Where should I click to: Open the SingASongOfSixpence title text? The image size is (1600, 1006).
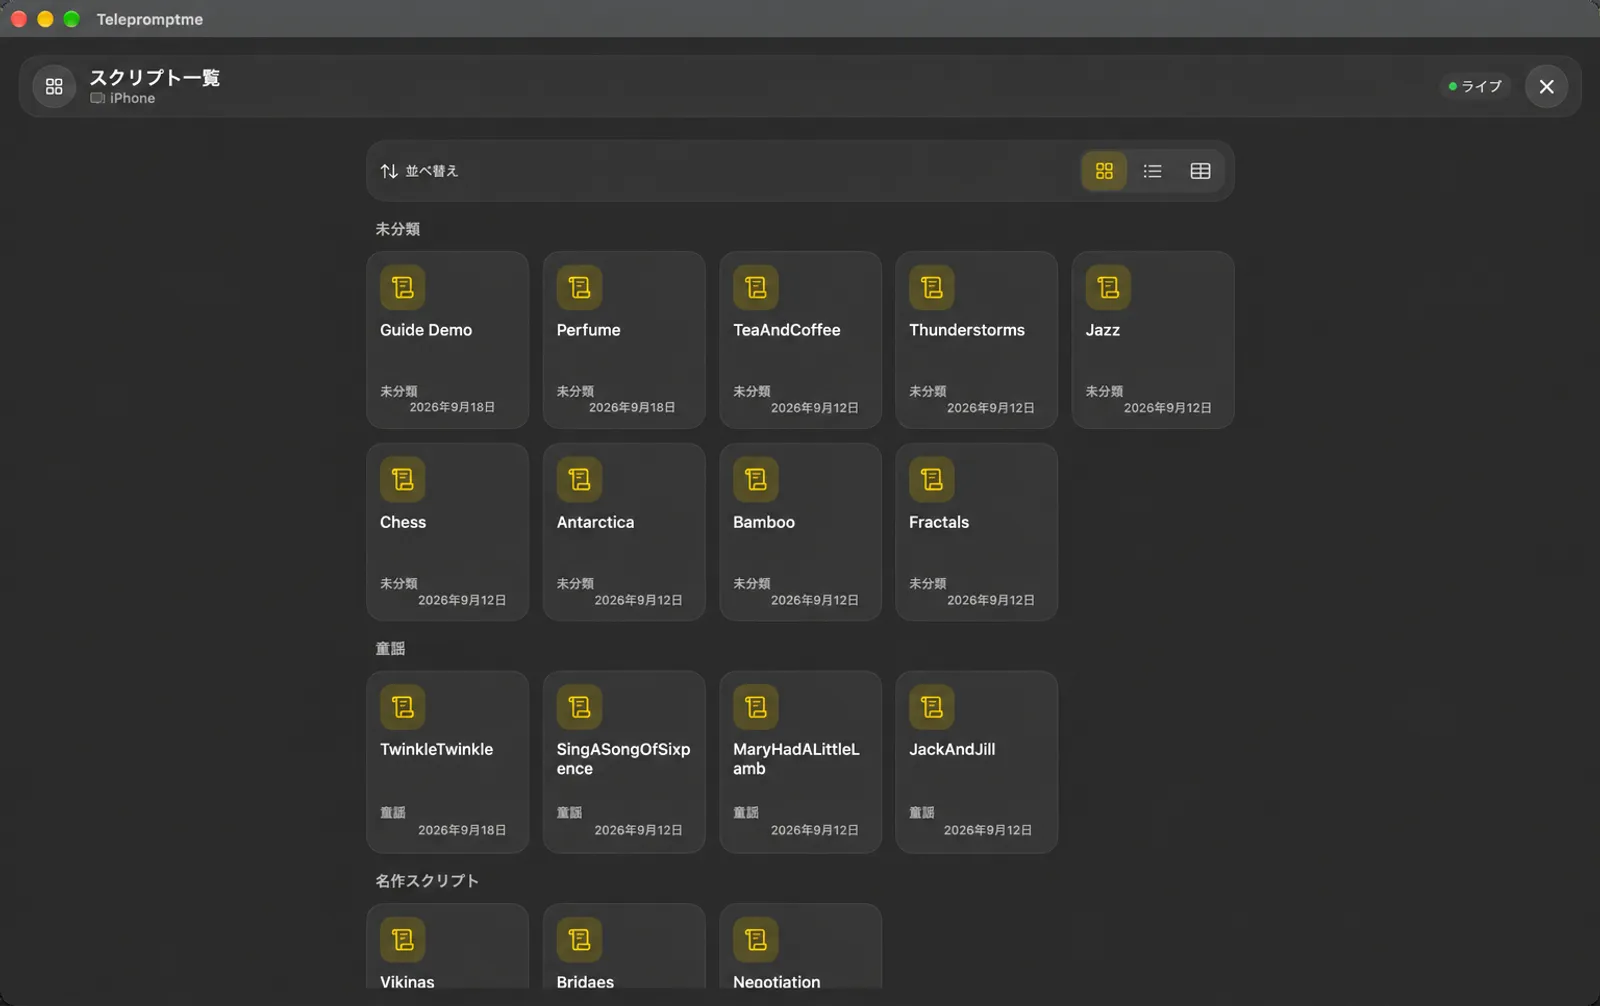click(623, 759)
